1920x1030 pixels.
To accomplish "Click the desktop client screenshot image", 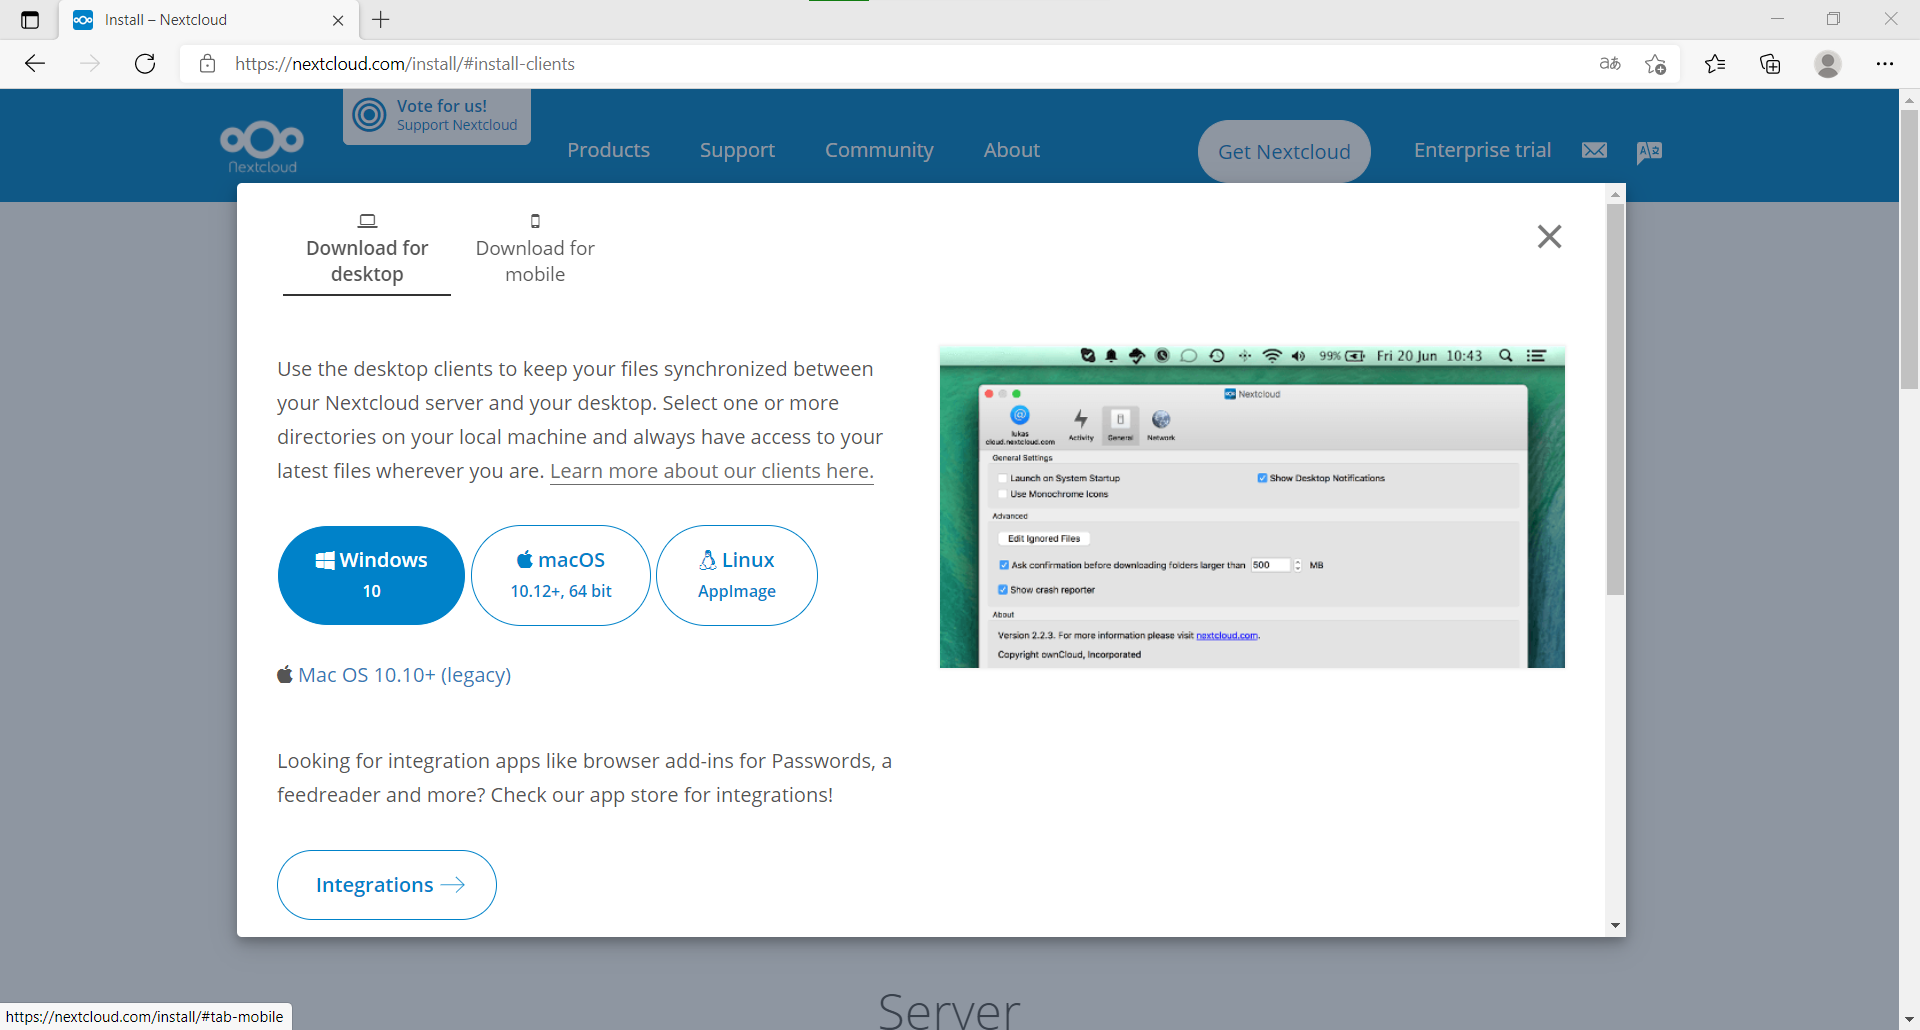I will click(x=1252, y=506).
